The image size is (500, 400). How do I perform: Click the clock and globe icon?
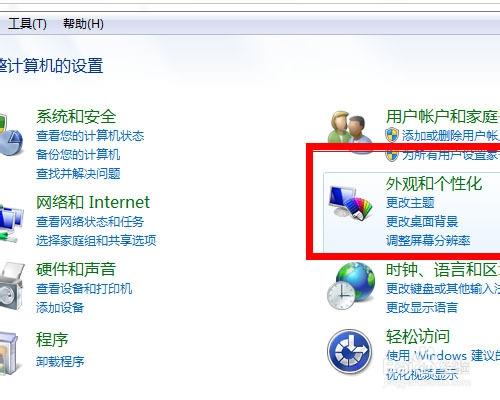351,286
